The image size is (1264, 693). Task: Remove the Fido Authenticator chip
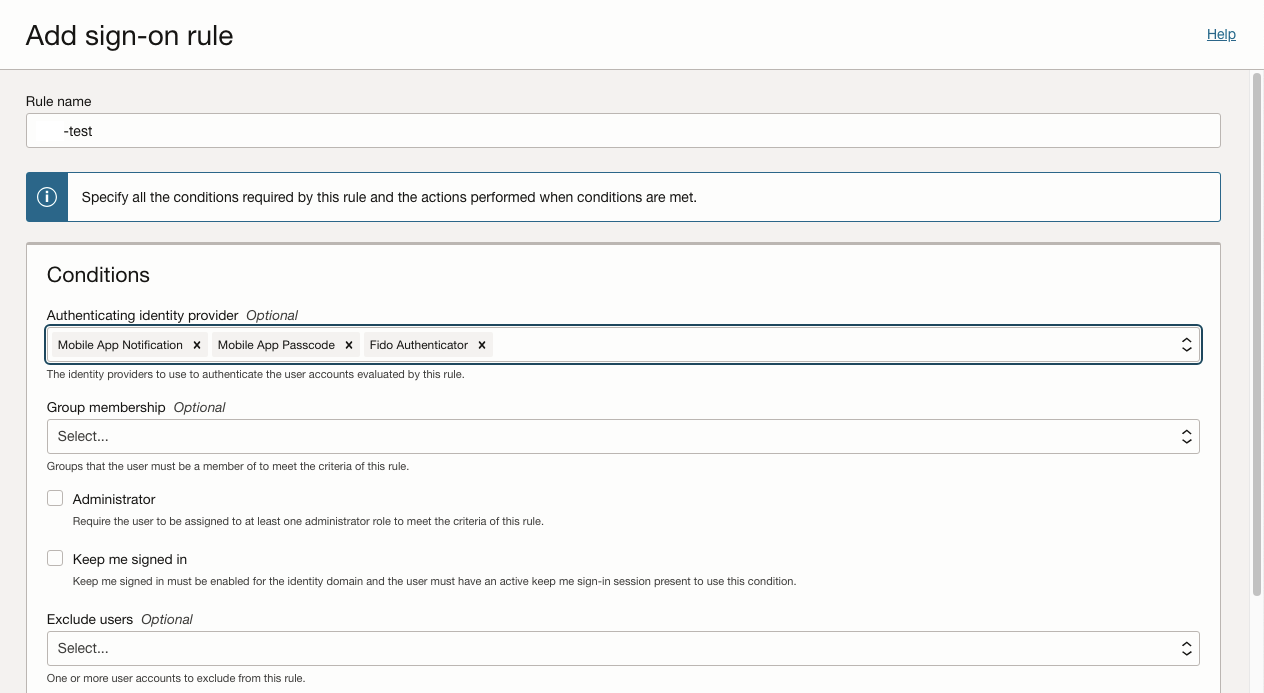[482, 345]
